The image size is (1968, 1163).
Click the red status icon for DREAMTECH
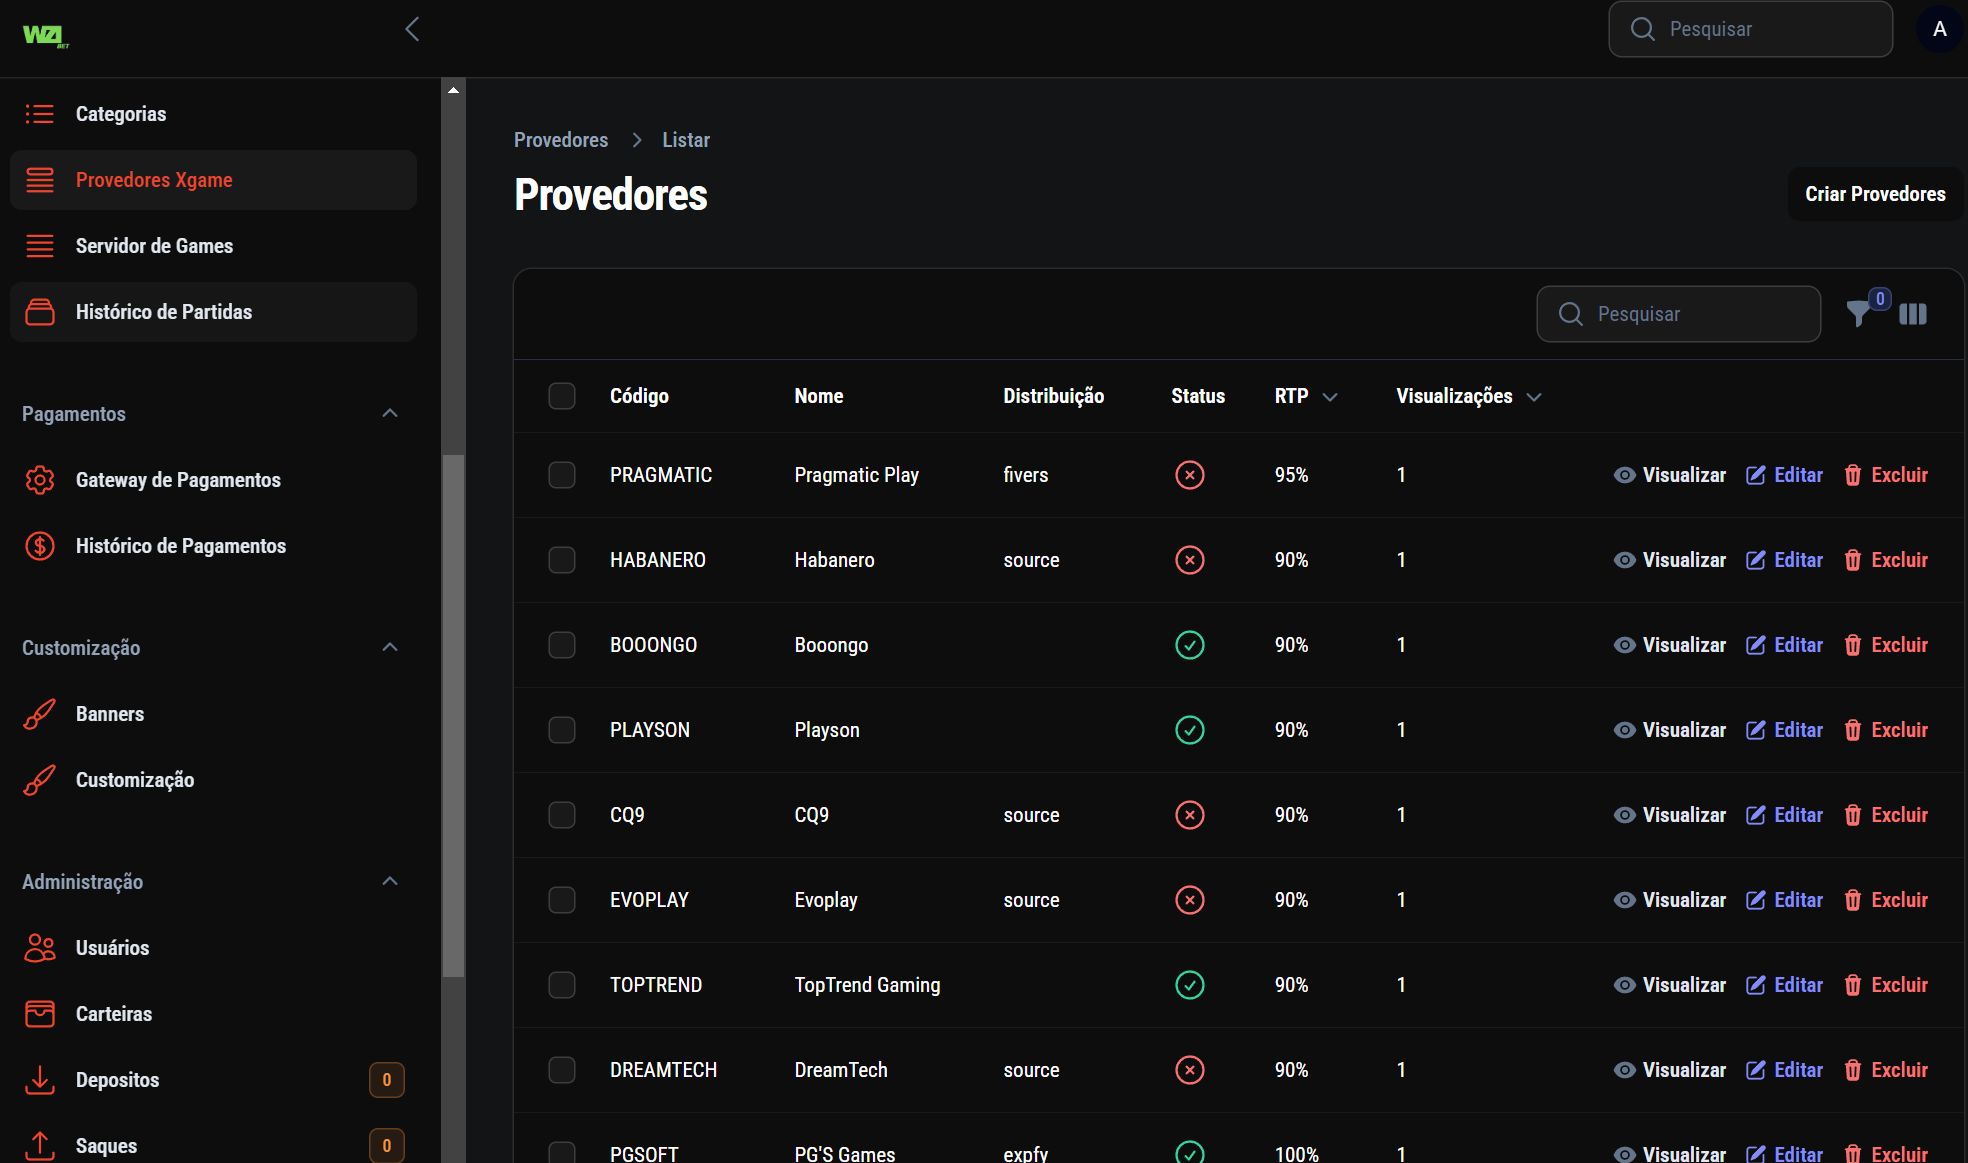[1190, 1070]
